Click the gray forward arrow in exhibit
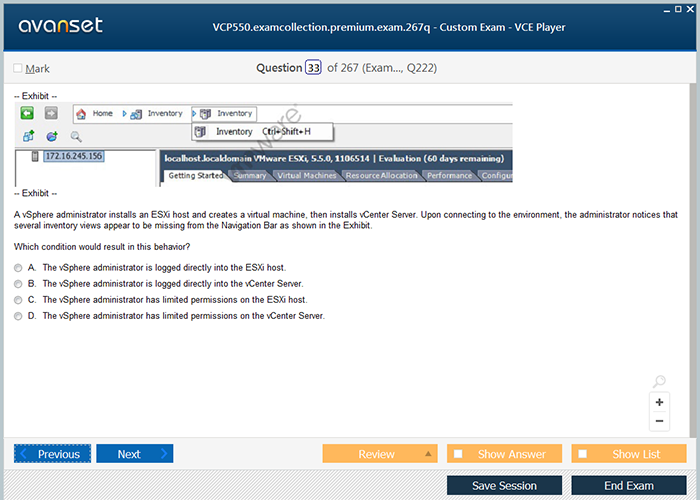The image size is (700, 500). pyautogui.click(x=51, y=113)
